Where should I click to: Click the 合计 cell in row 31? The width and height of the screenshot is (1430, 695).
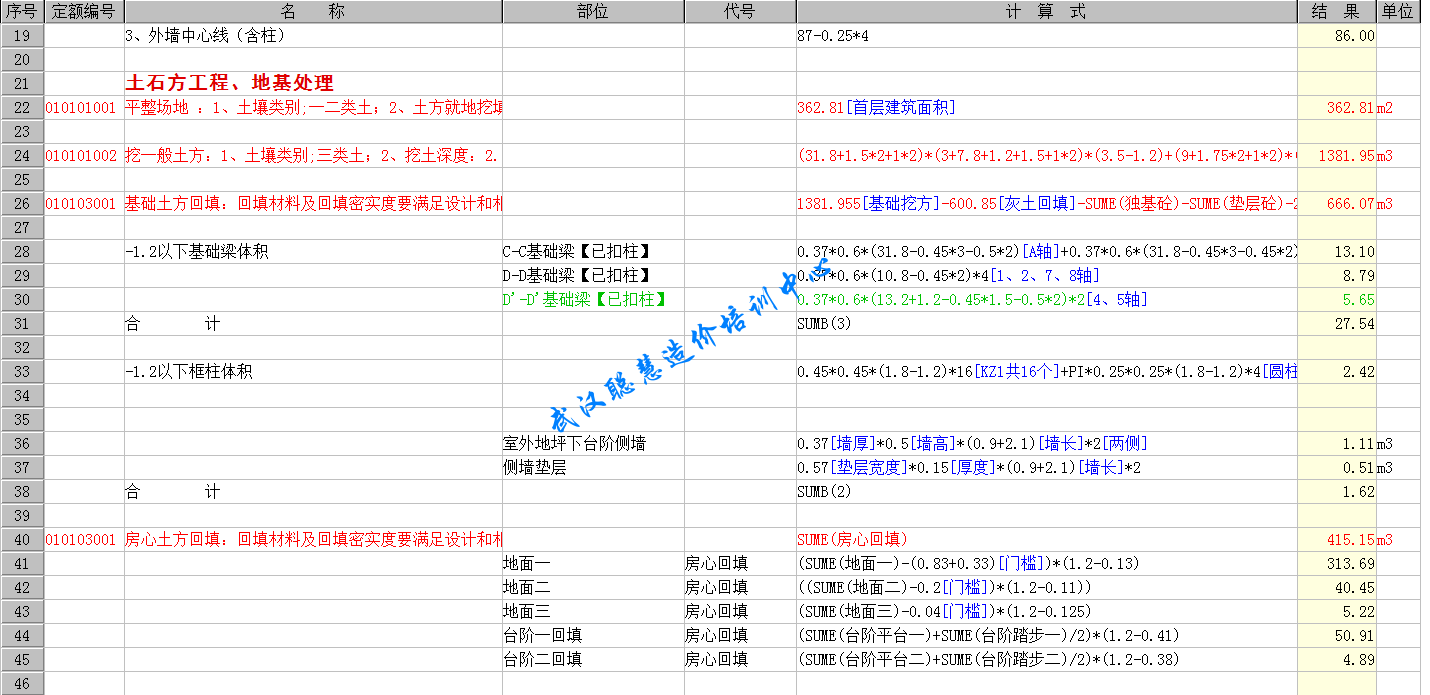coord(313,324)
